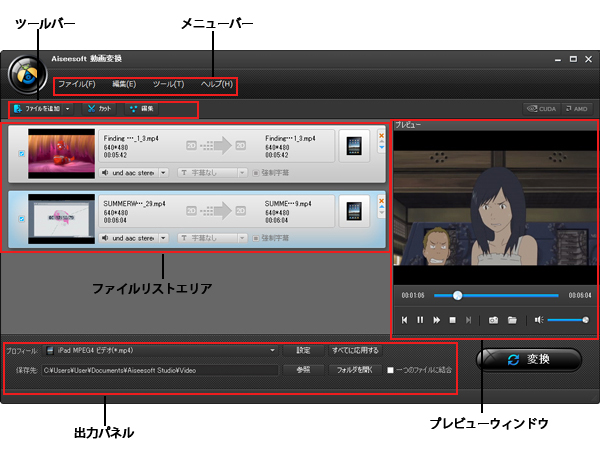Click the カット (cut) toolbar button

99,108
